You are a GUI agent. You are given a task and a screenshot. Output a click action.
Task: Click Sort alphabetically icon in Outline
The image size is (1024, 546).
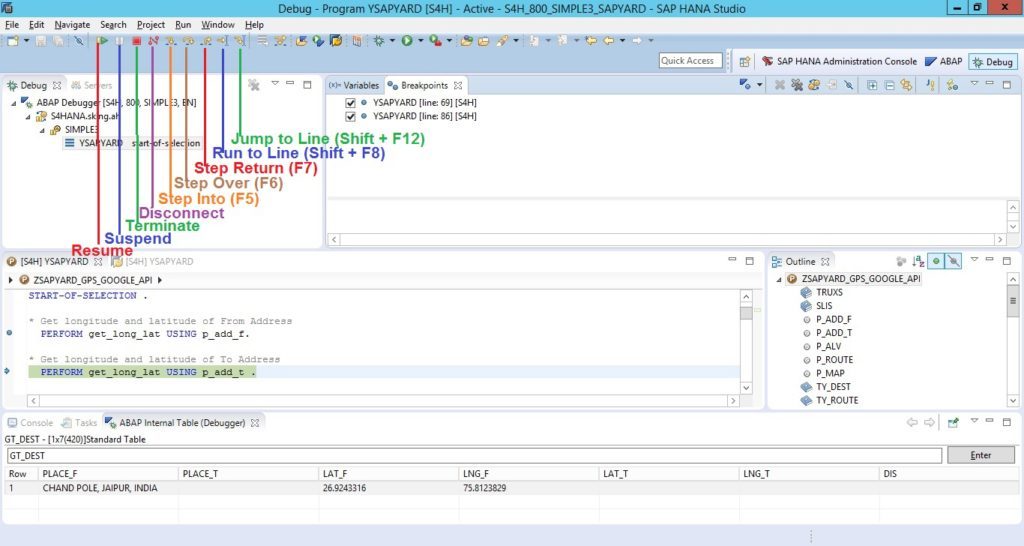pyautogui.click(x=918, y=261)
